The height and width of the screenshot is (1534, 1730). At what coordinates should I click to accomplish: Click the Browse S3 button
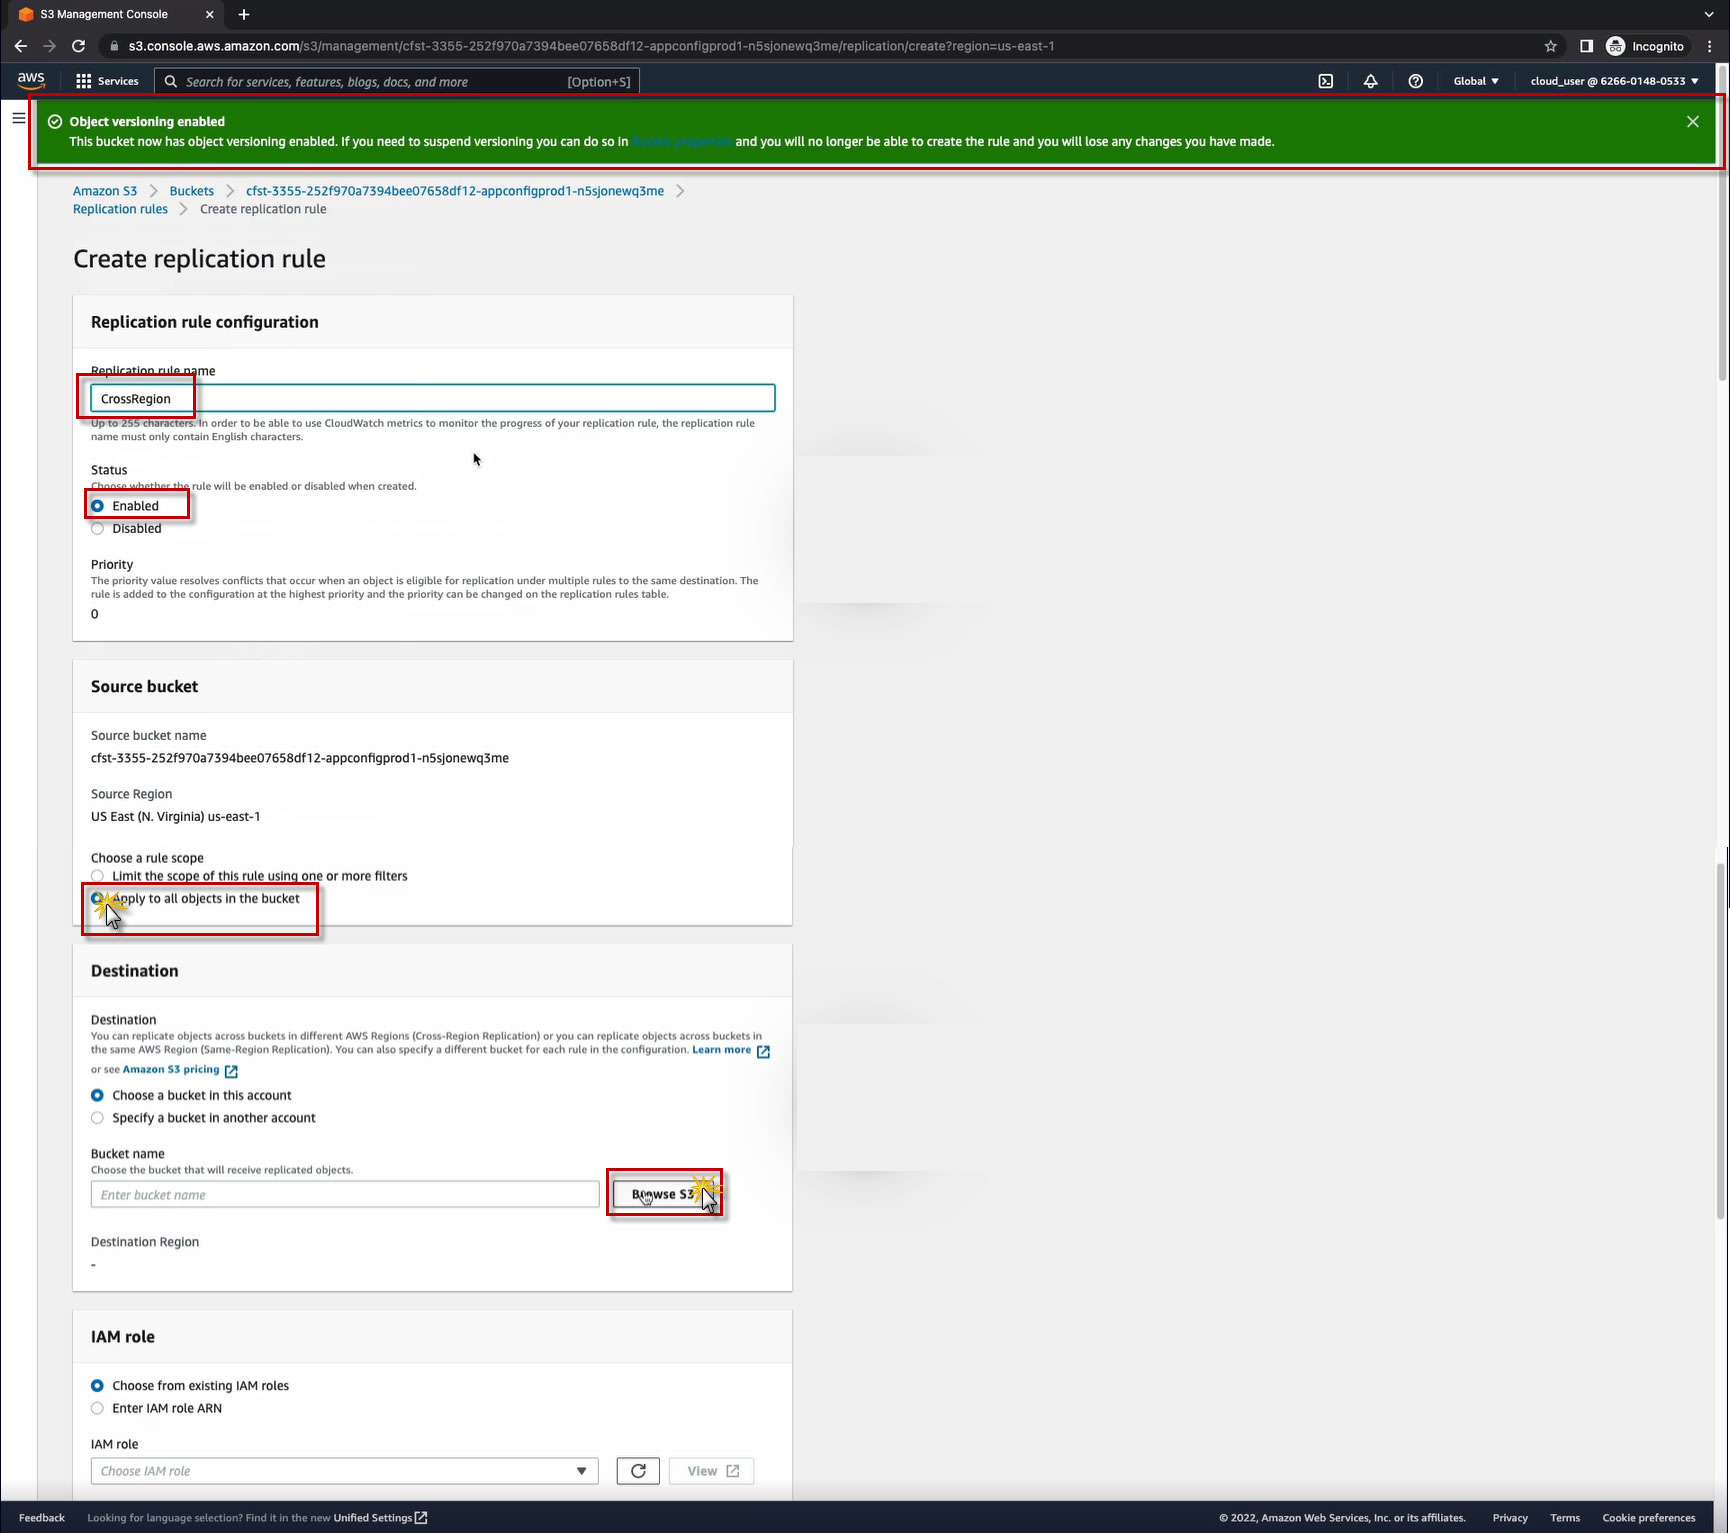tap(664, 1194)
